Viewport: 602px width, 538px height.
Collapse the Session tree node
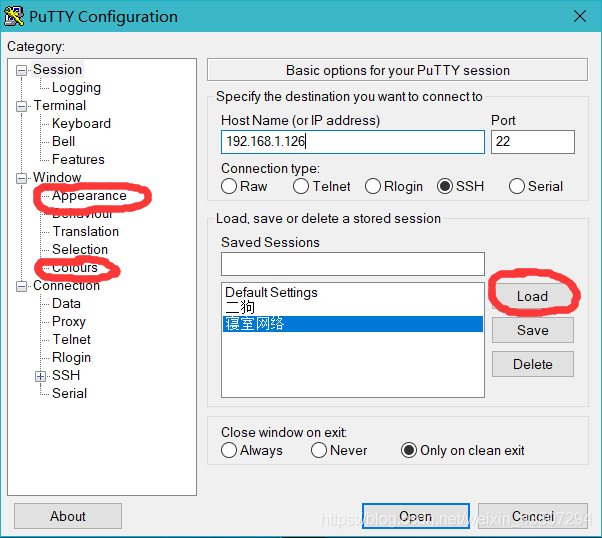22,70
